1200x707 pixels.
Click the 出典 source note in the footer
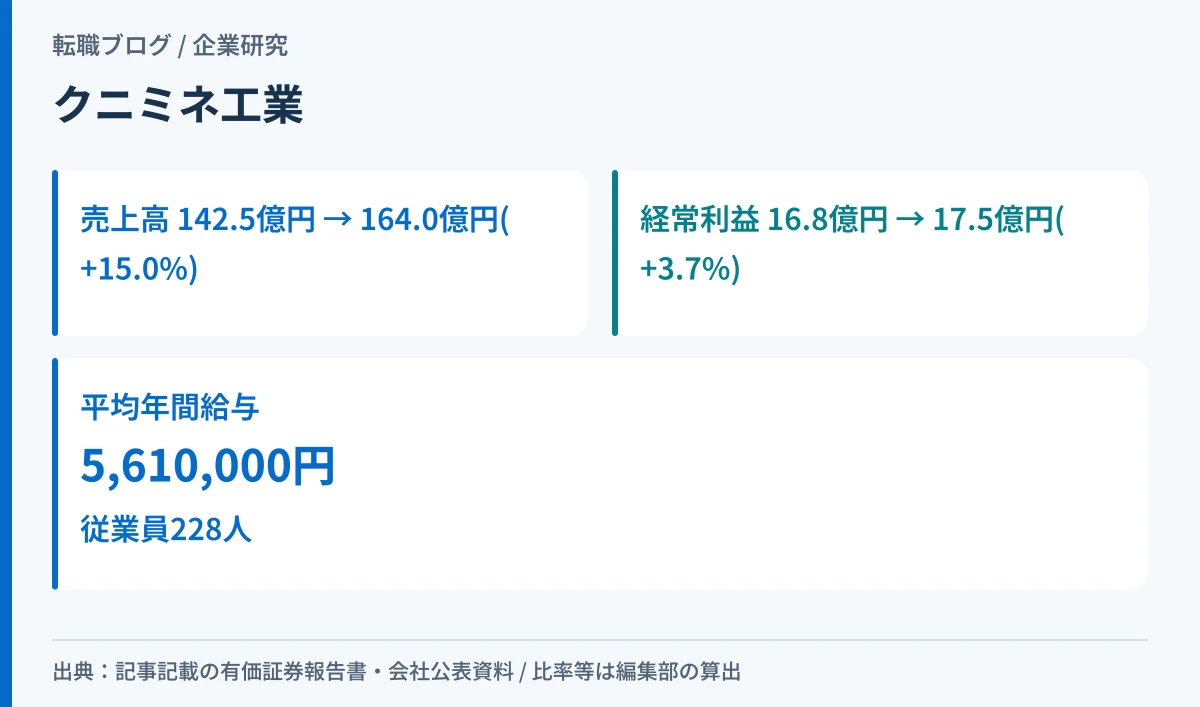click(x=397, y=671)
